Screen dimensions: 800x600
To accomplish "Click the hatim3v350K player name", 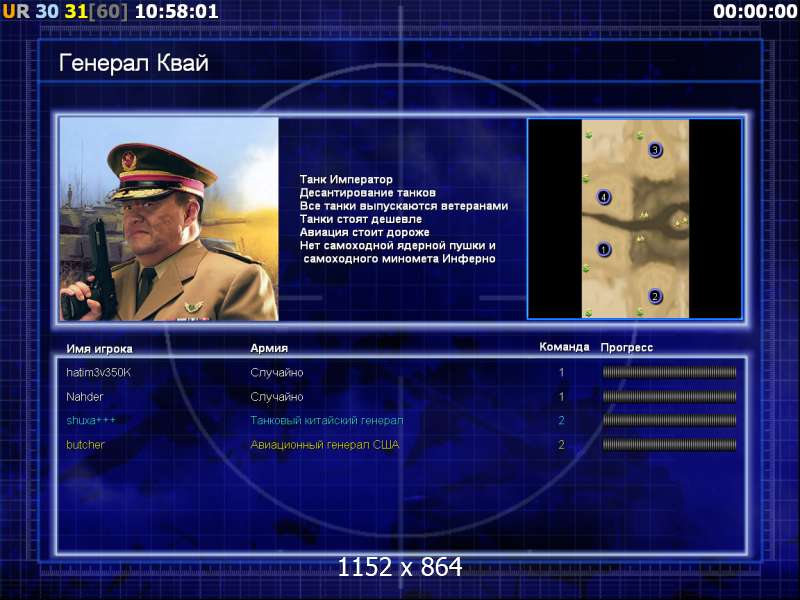I will 98,372.
